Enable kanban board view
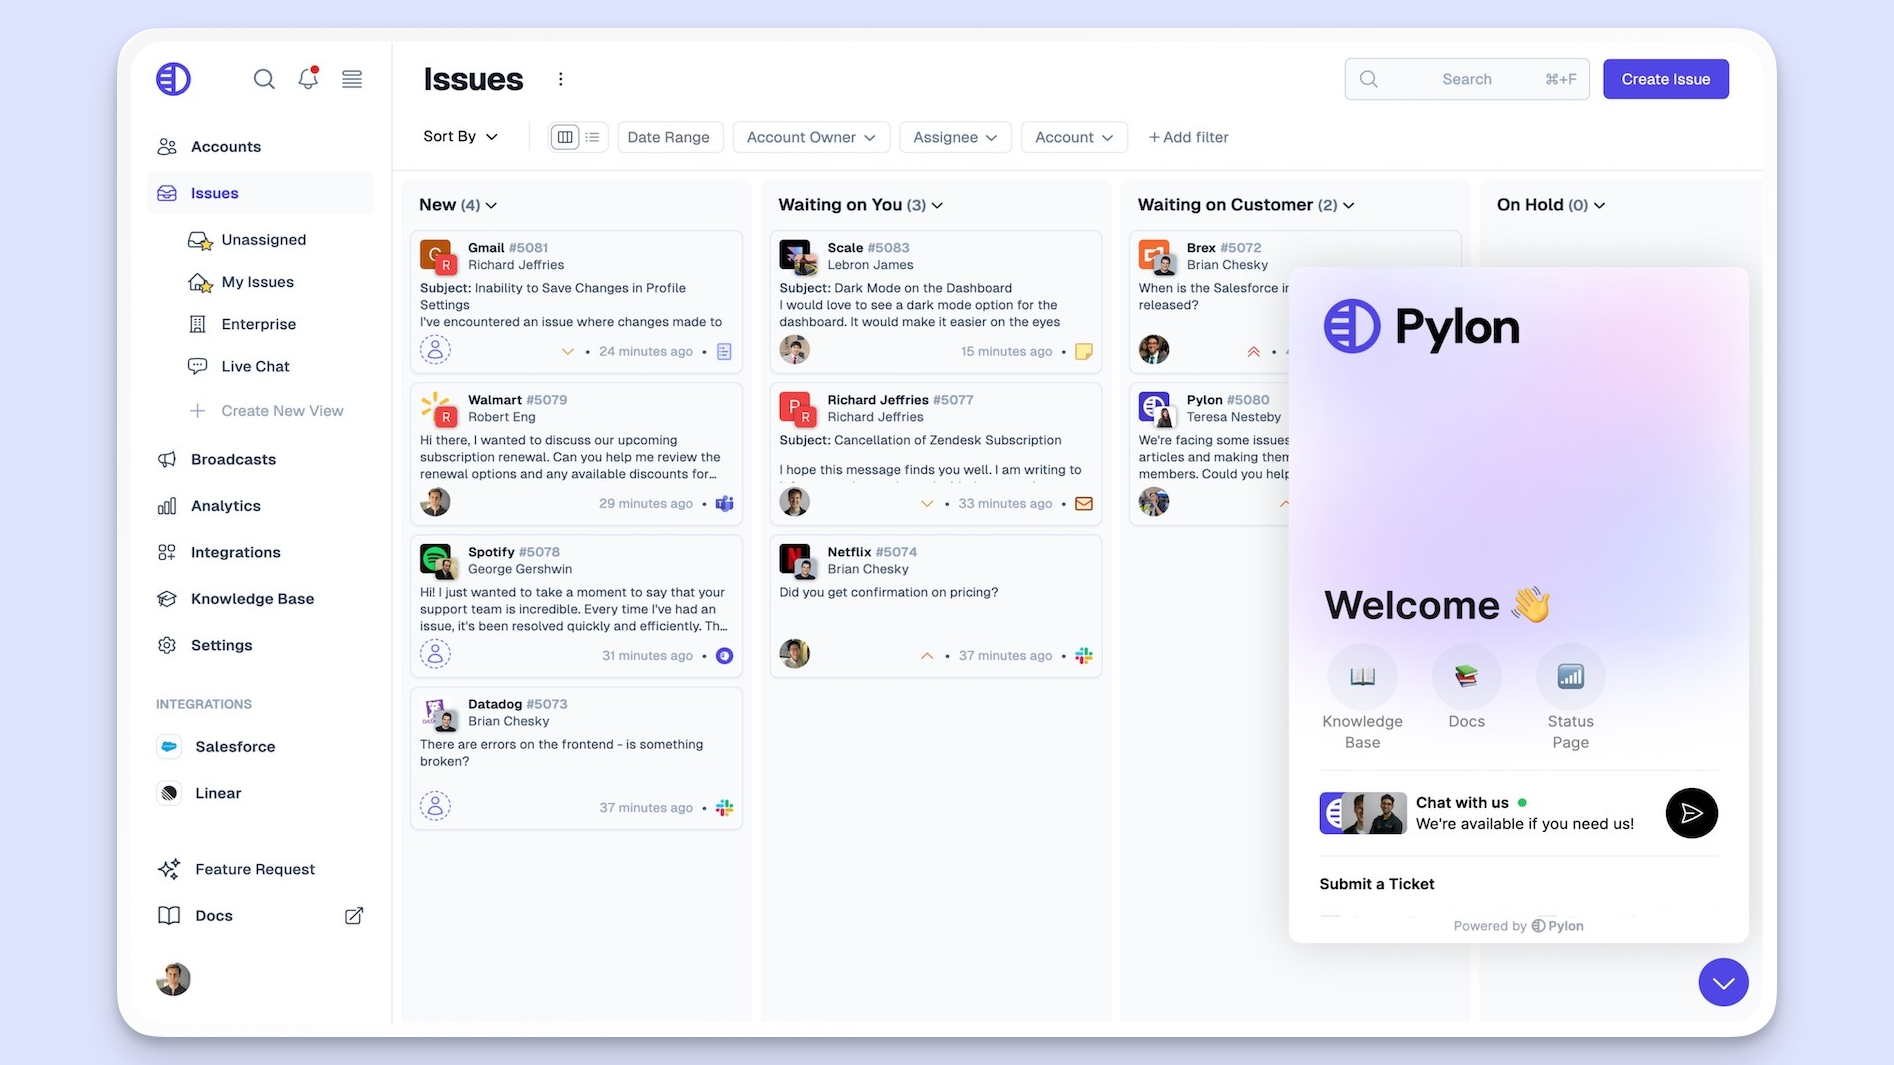This screenshot has width=1894, height=1065. click(565, 137)
